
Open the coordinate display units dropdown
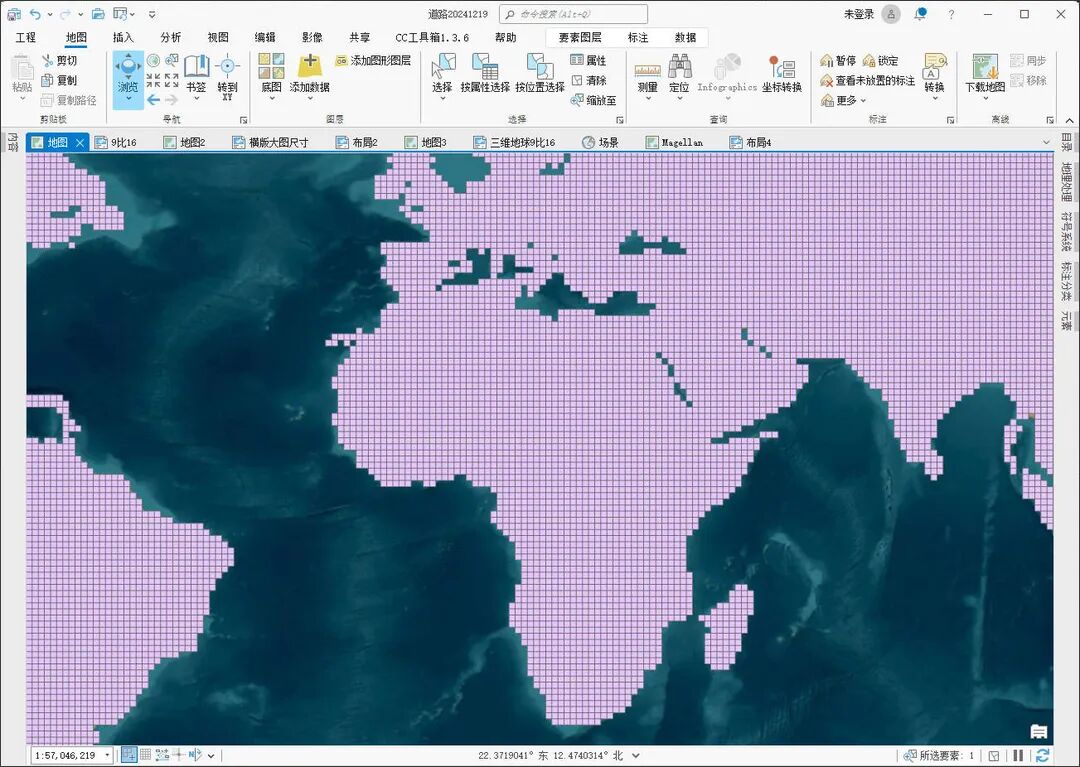(x=636, y=755)
